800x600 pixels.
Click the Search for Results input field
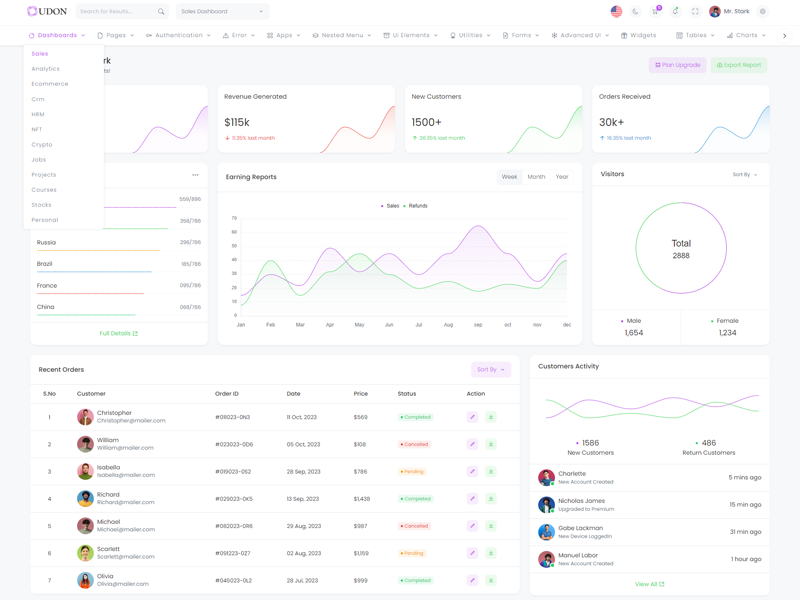(117, 12)
